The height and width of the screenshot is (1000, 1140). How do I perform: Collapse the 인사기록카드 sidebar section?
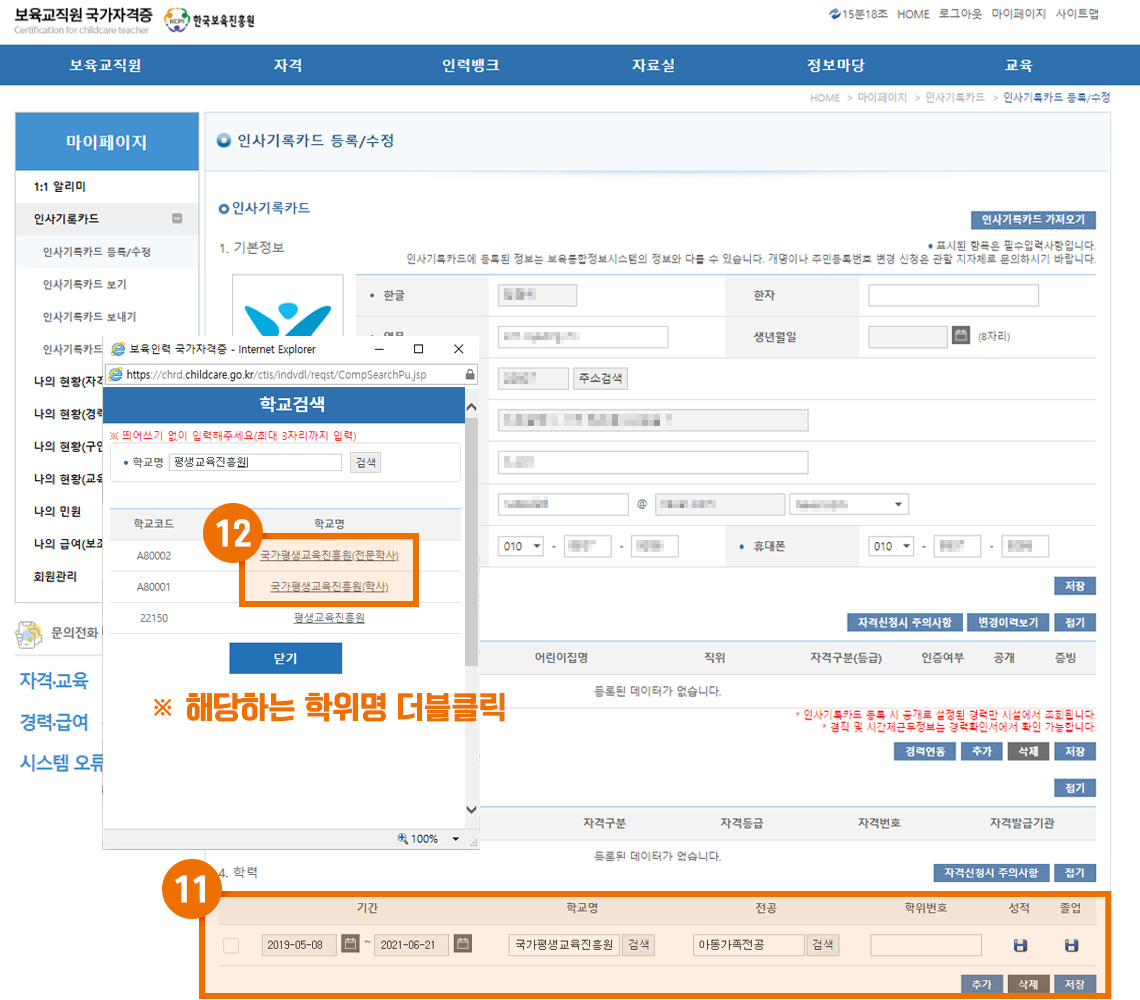coord(177,218)
